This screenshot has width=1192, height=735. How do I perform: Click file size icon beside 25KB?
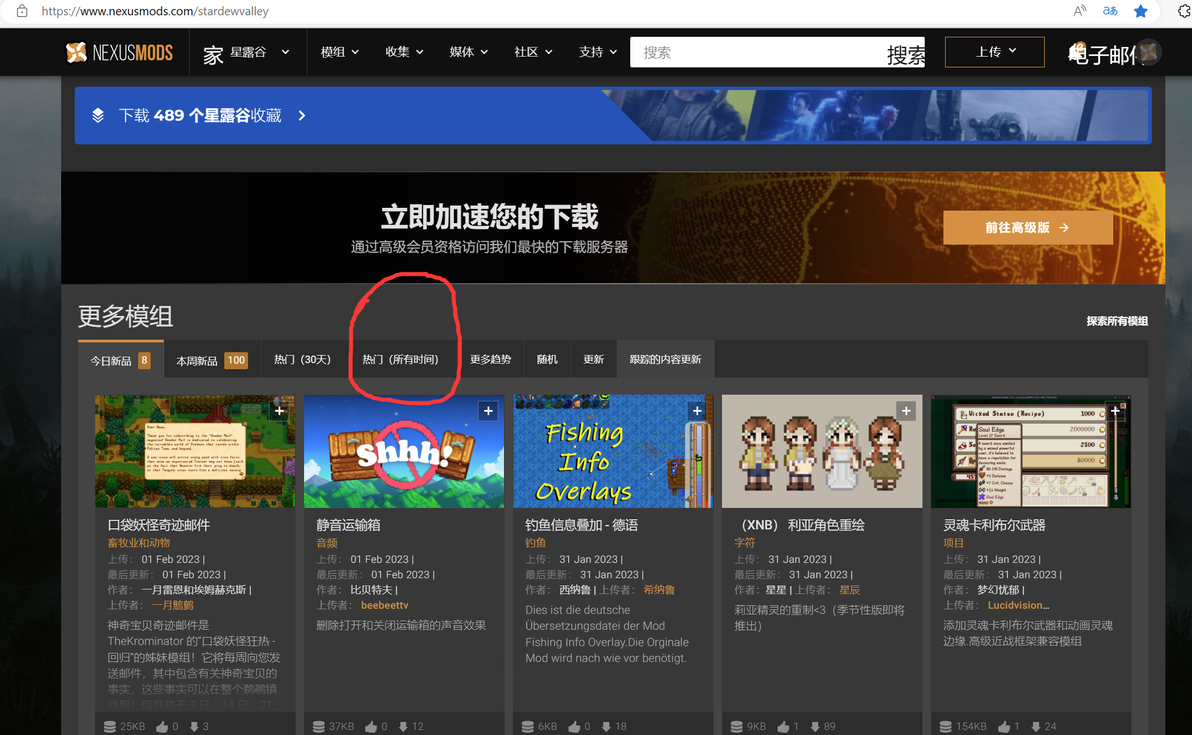[109, 727]
